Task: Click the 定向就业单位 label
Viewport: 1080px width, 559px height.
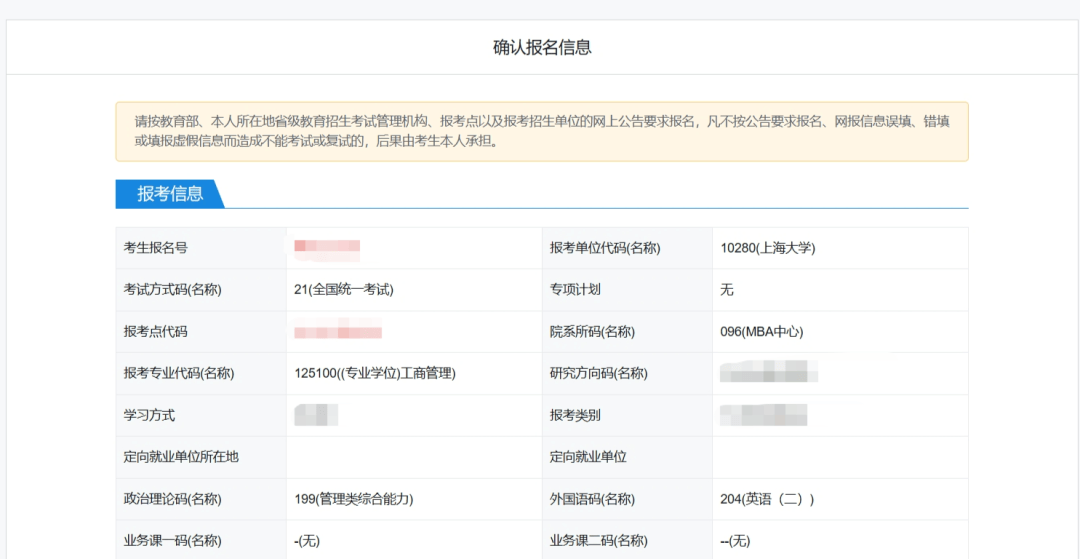Action: (x=588, y=457)
